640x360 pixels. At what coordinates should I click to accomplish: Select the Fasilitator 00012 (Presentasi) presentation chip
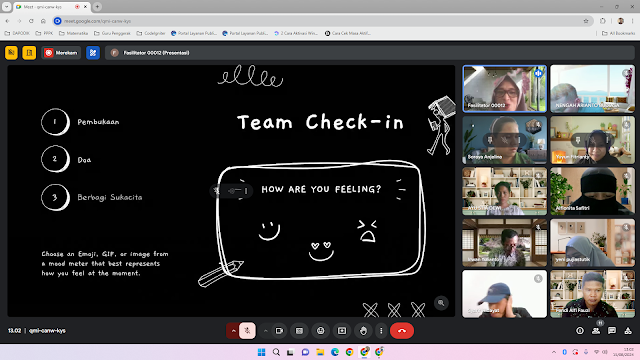pyautogui.click(x=150, y=53)
